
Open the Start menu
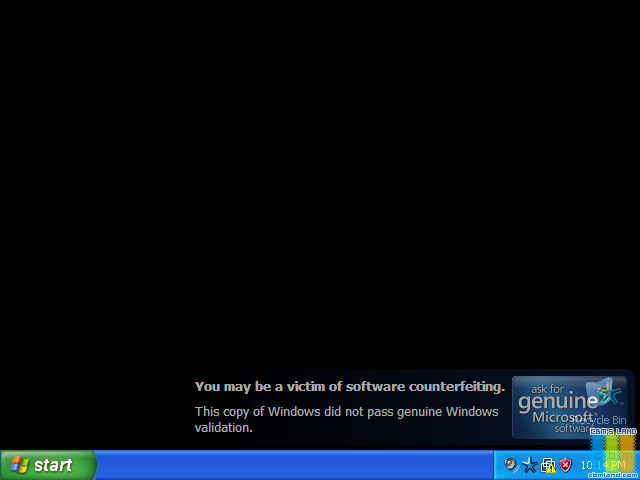(x=48, y=465)
